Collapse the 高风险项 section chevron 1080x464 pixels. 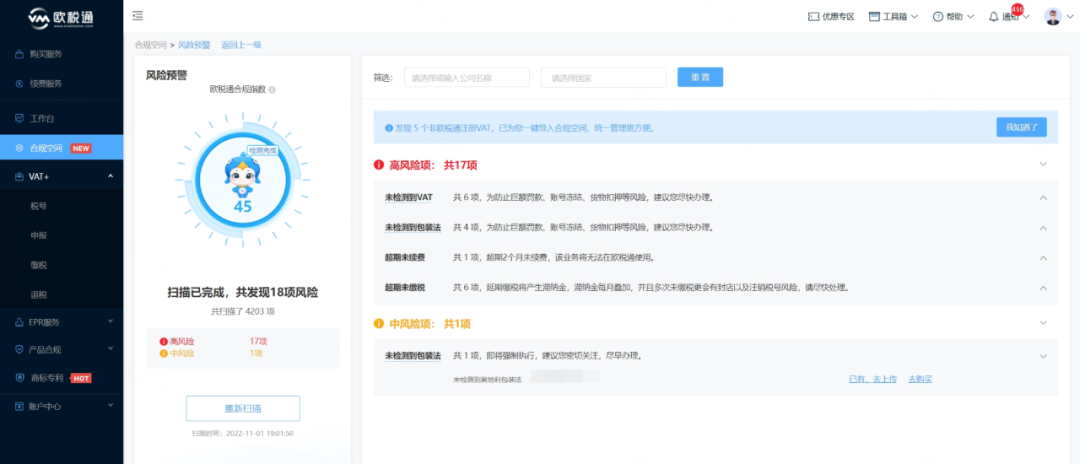(1043, 164)
